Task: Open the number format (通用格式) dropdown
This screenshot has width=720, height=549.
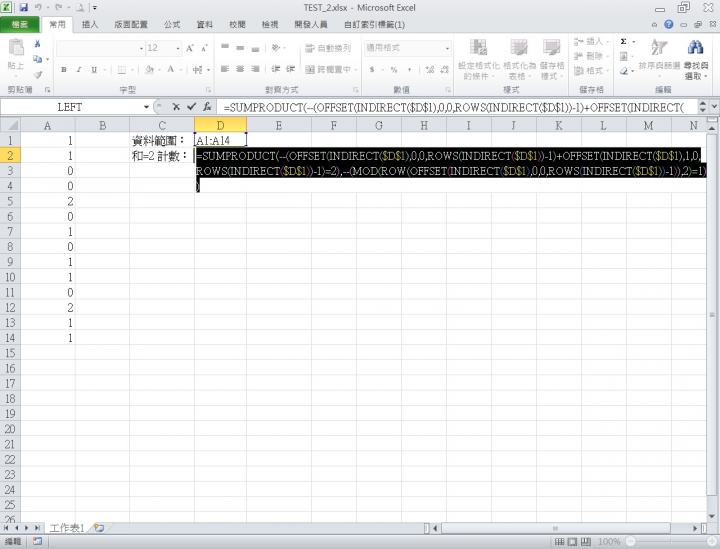Action: coord(447,48)
